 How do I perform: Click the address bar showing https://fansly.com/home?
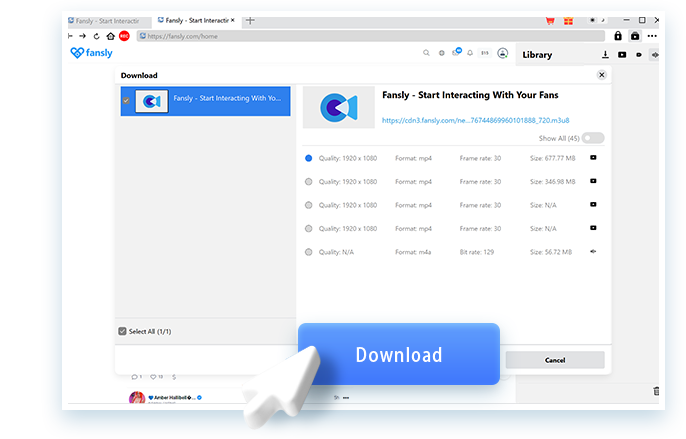[x=371, y=36]
